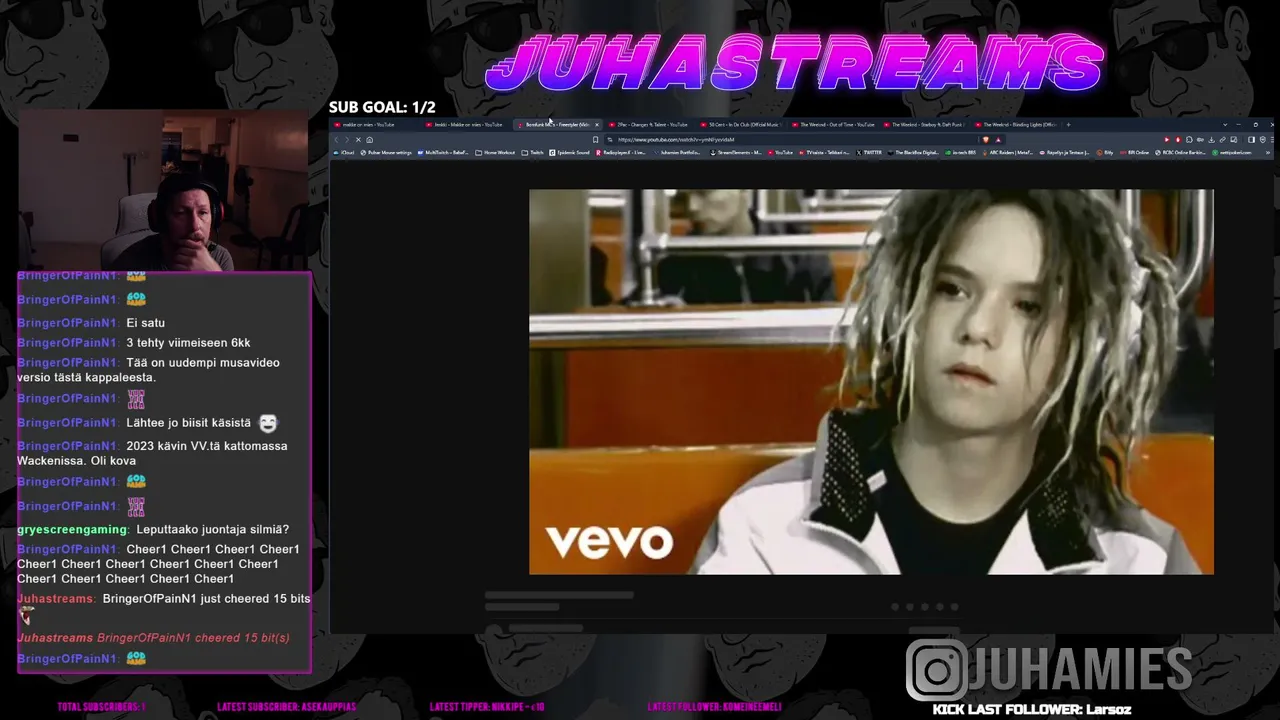The image size is (1280, 720).
Task: Open site settings icon beside the URL
Action: pos(610,140)
